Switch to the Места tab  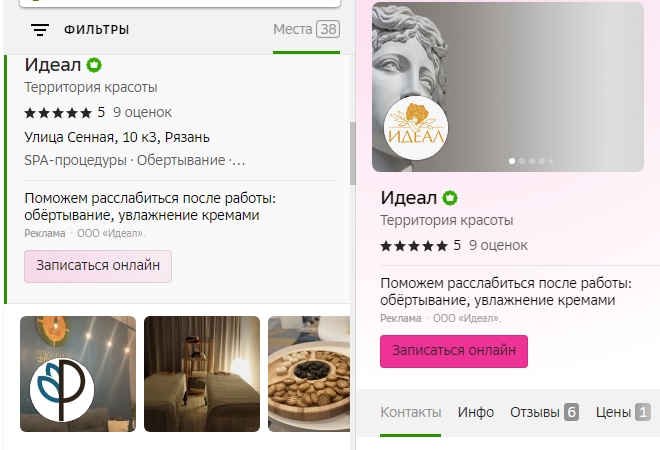(x=306, y=29)
